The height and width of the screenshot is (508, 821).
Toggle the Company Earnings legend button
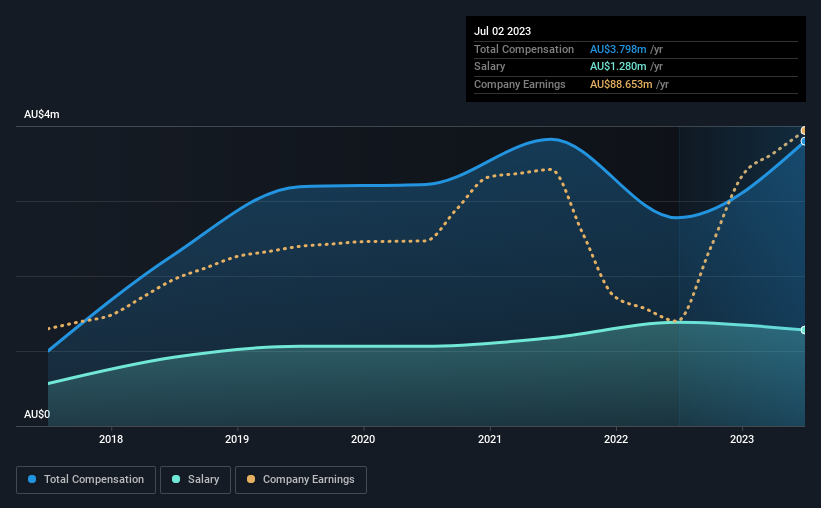301,480
